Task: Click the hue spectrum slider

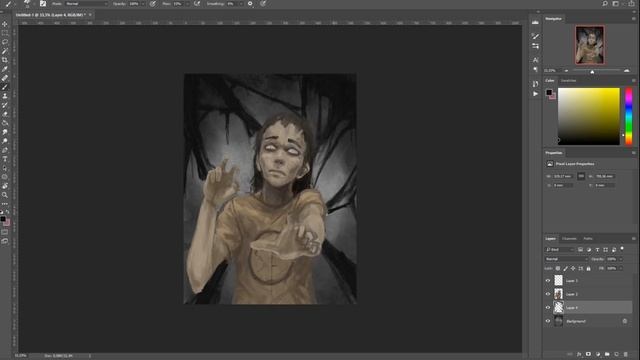Action: click(x=629, y=116)
